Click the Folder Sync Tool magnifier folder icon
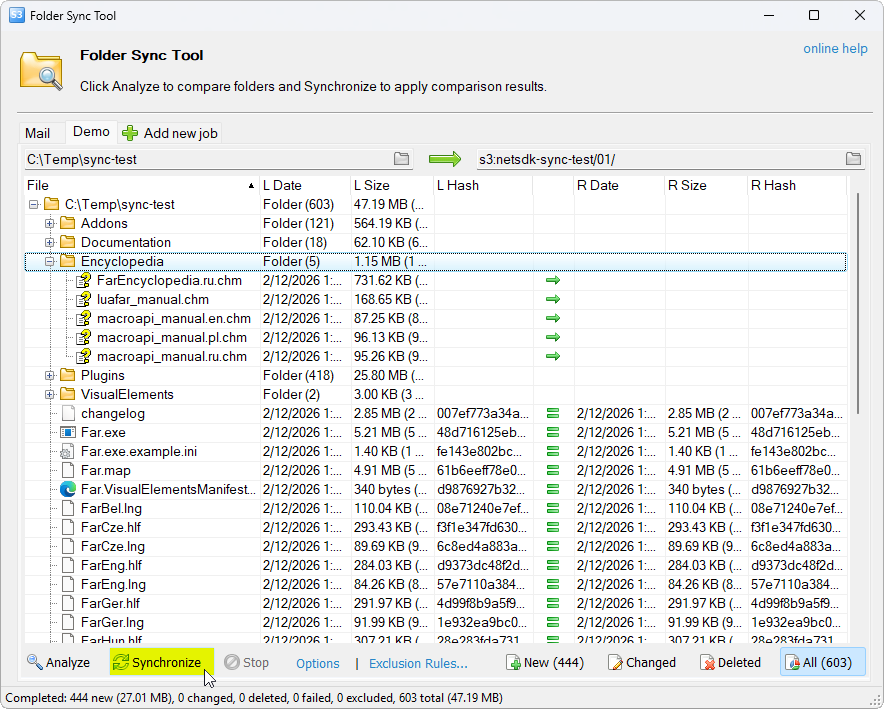 [x=41, y=70]
